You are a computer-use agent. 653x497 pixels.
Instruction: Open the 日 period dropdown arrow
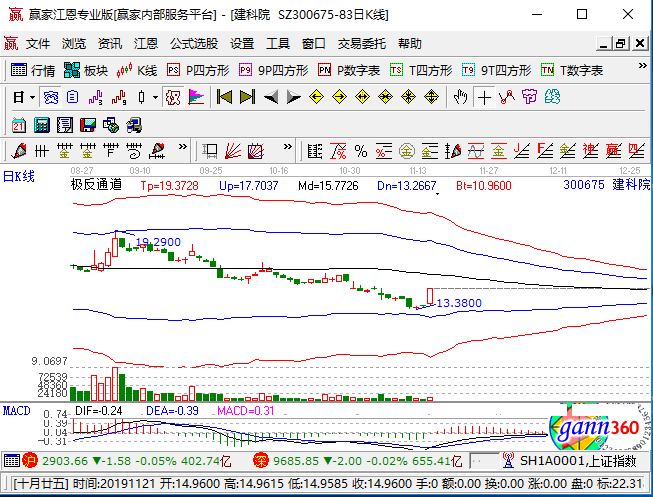pyautogui.click(x=32, y=98)
